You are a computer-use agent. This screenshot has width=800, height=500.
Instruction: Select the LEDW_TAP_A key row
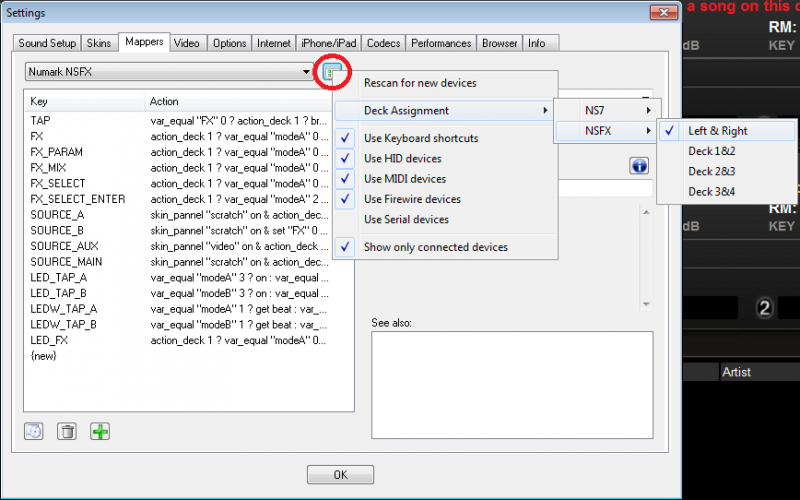tap(189, 309)
